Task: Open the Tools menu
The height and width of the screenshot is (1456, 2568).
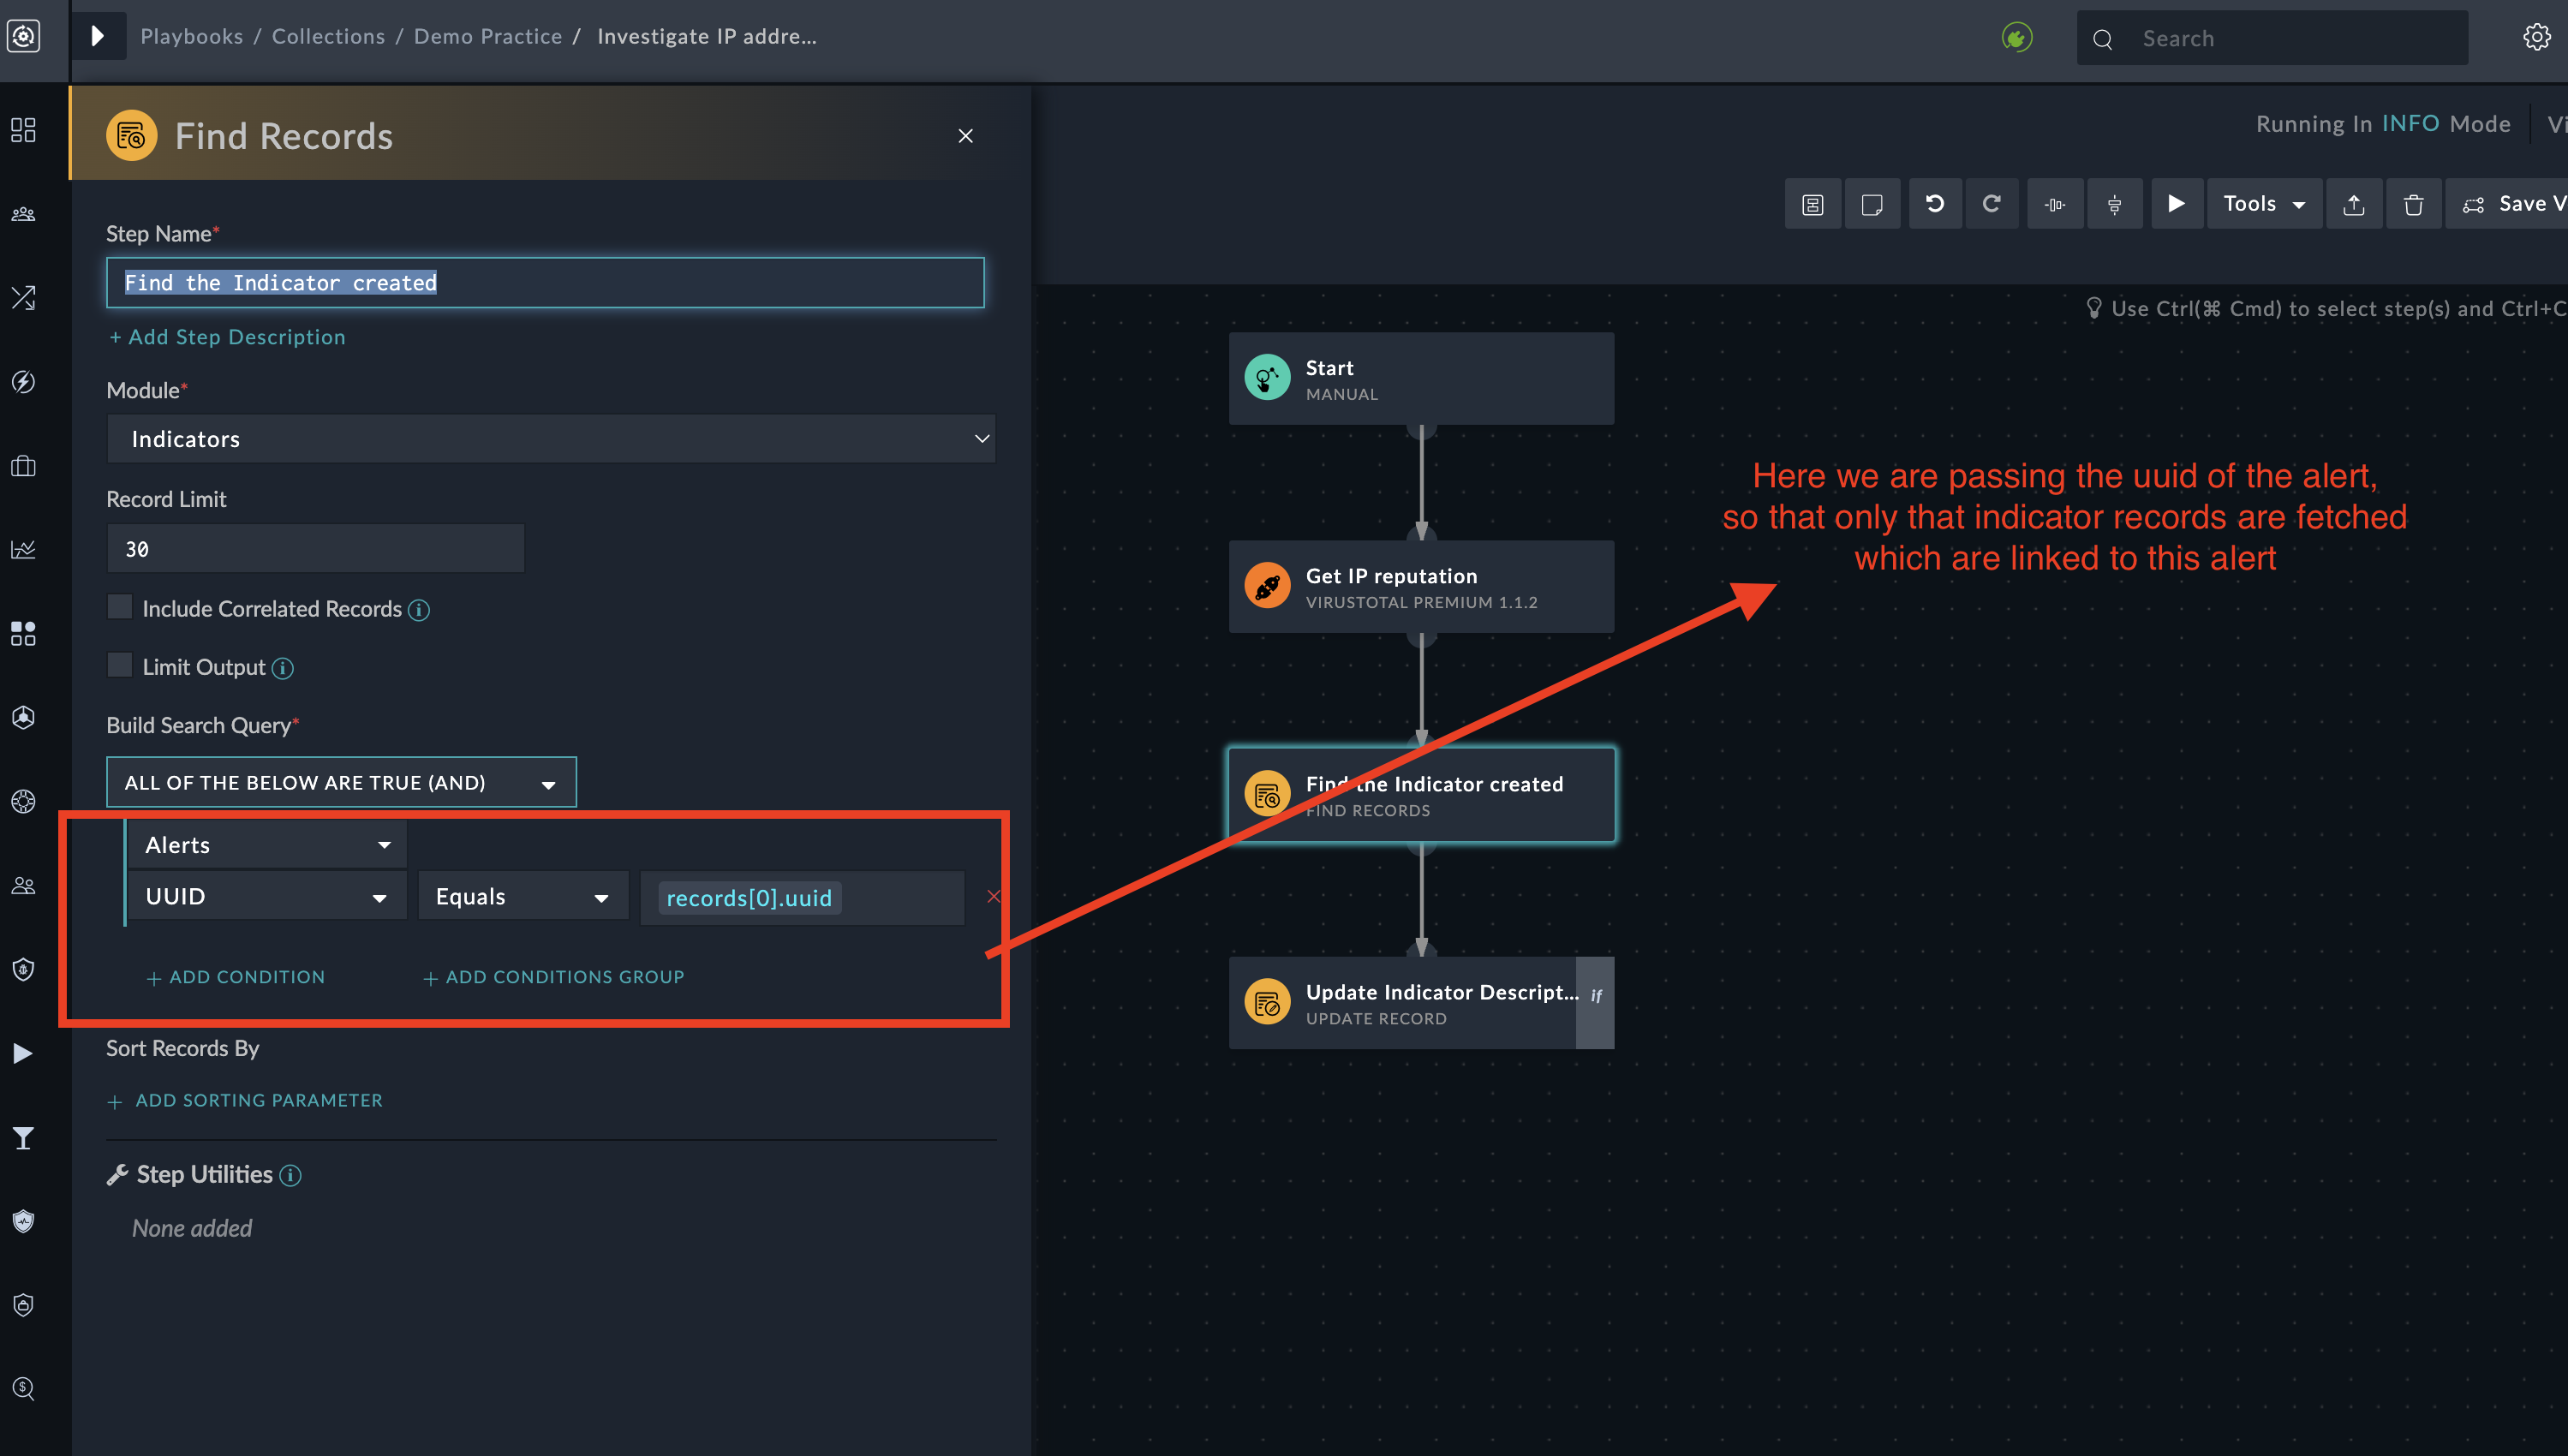Action: pyautogui.click(x=2263, y=204)
